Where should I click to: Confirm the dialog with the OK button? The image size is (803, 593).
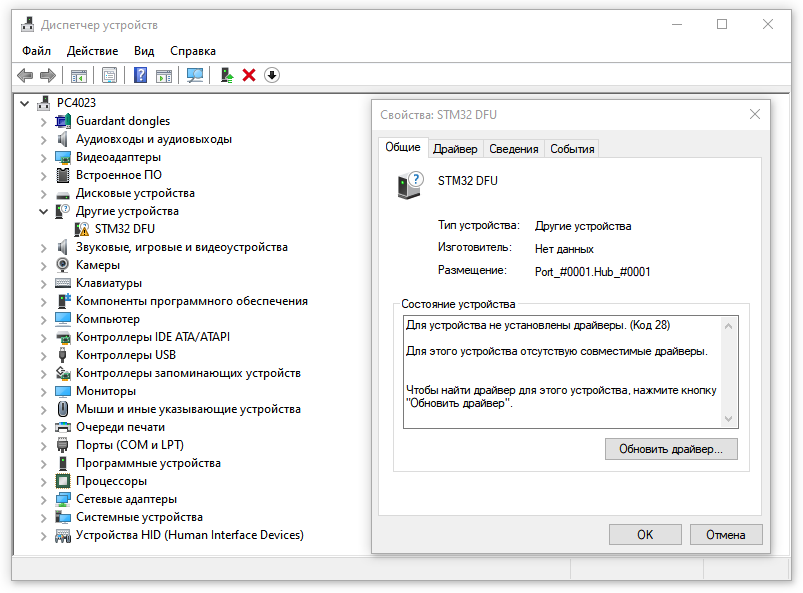[645, 535]
